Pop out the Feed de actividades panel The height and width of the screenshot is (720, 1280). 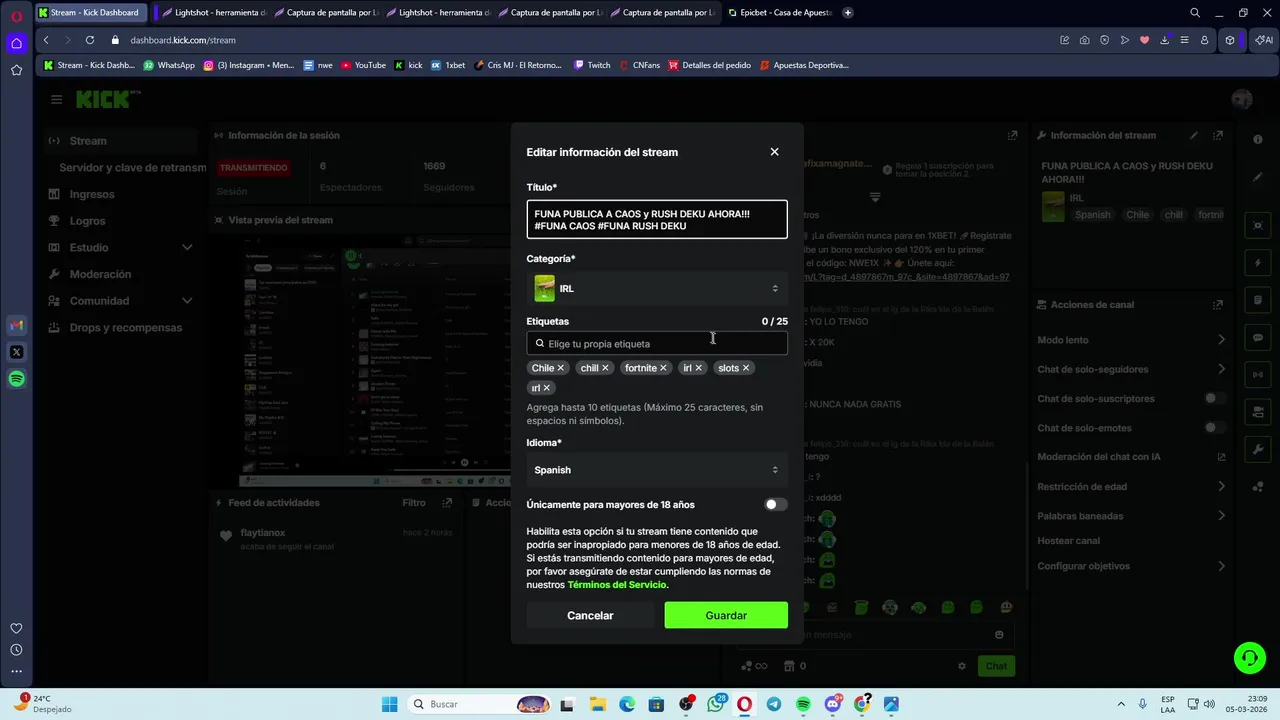[x=448, y=503]
